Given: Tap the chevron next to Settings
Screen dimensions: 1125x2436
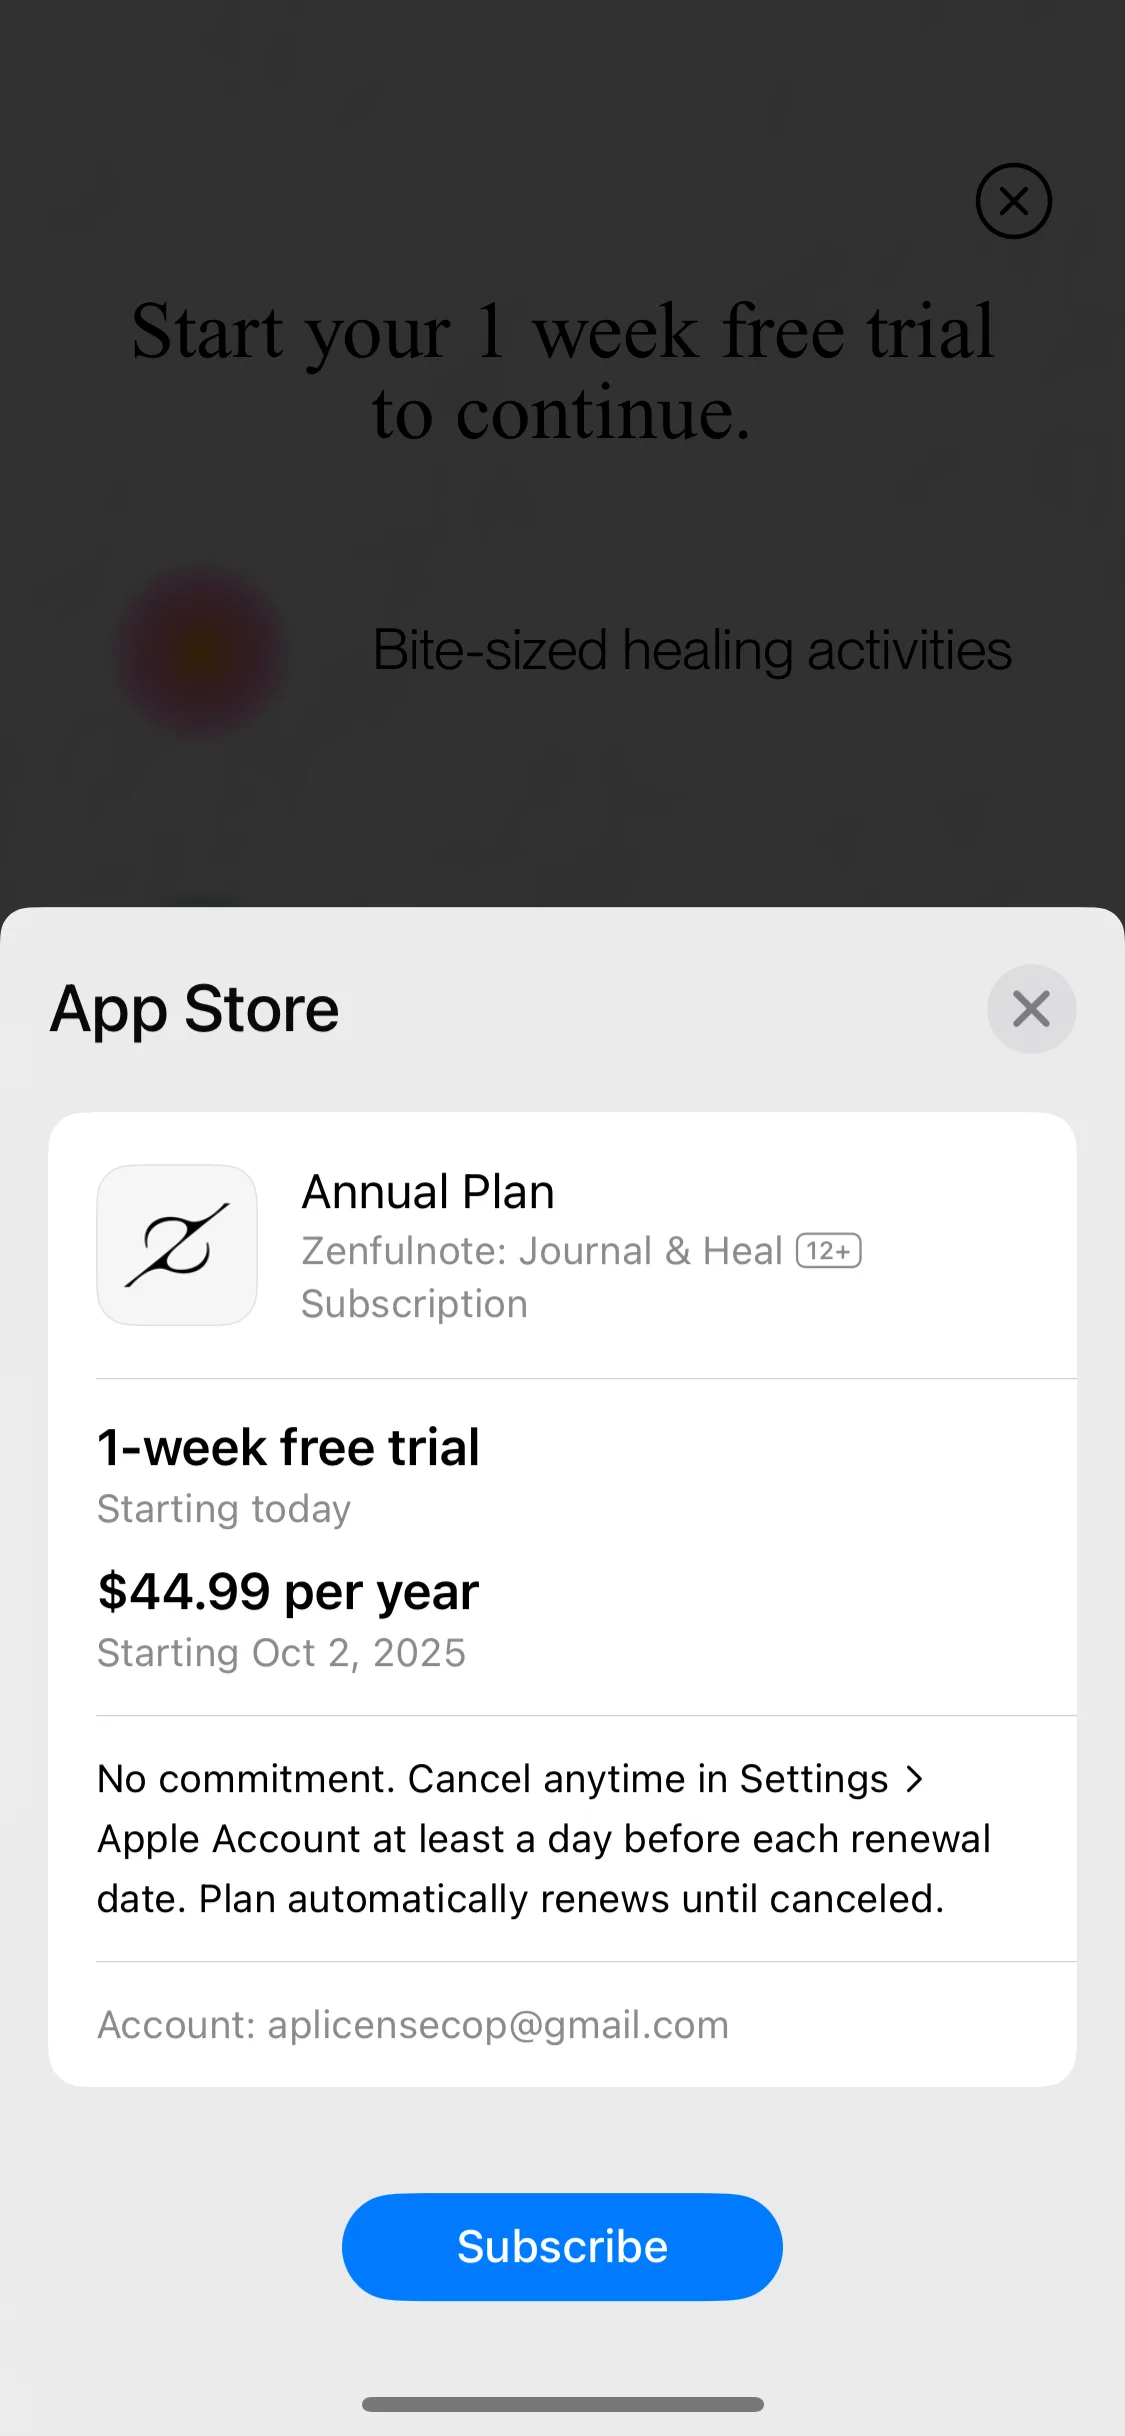Looking at the screenshot, I should (x=914, y=1779).
